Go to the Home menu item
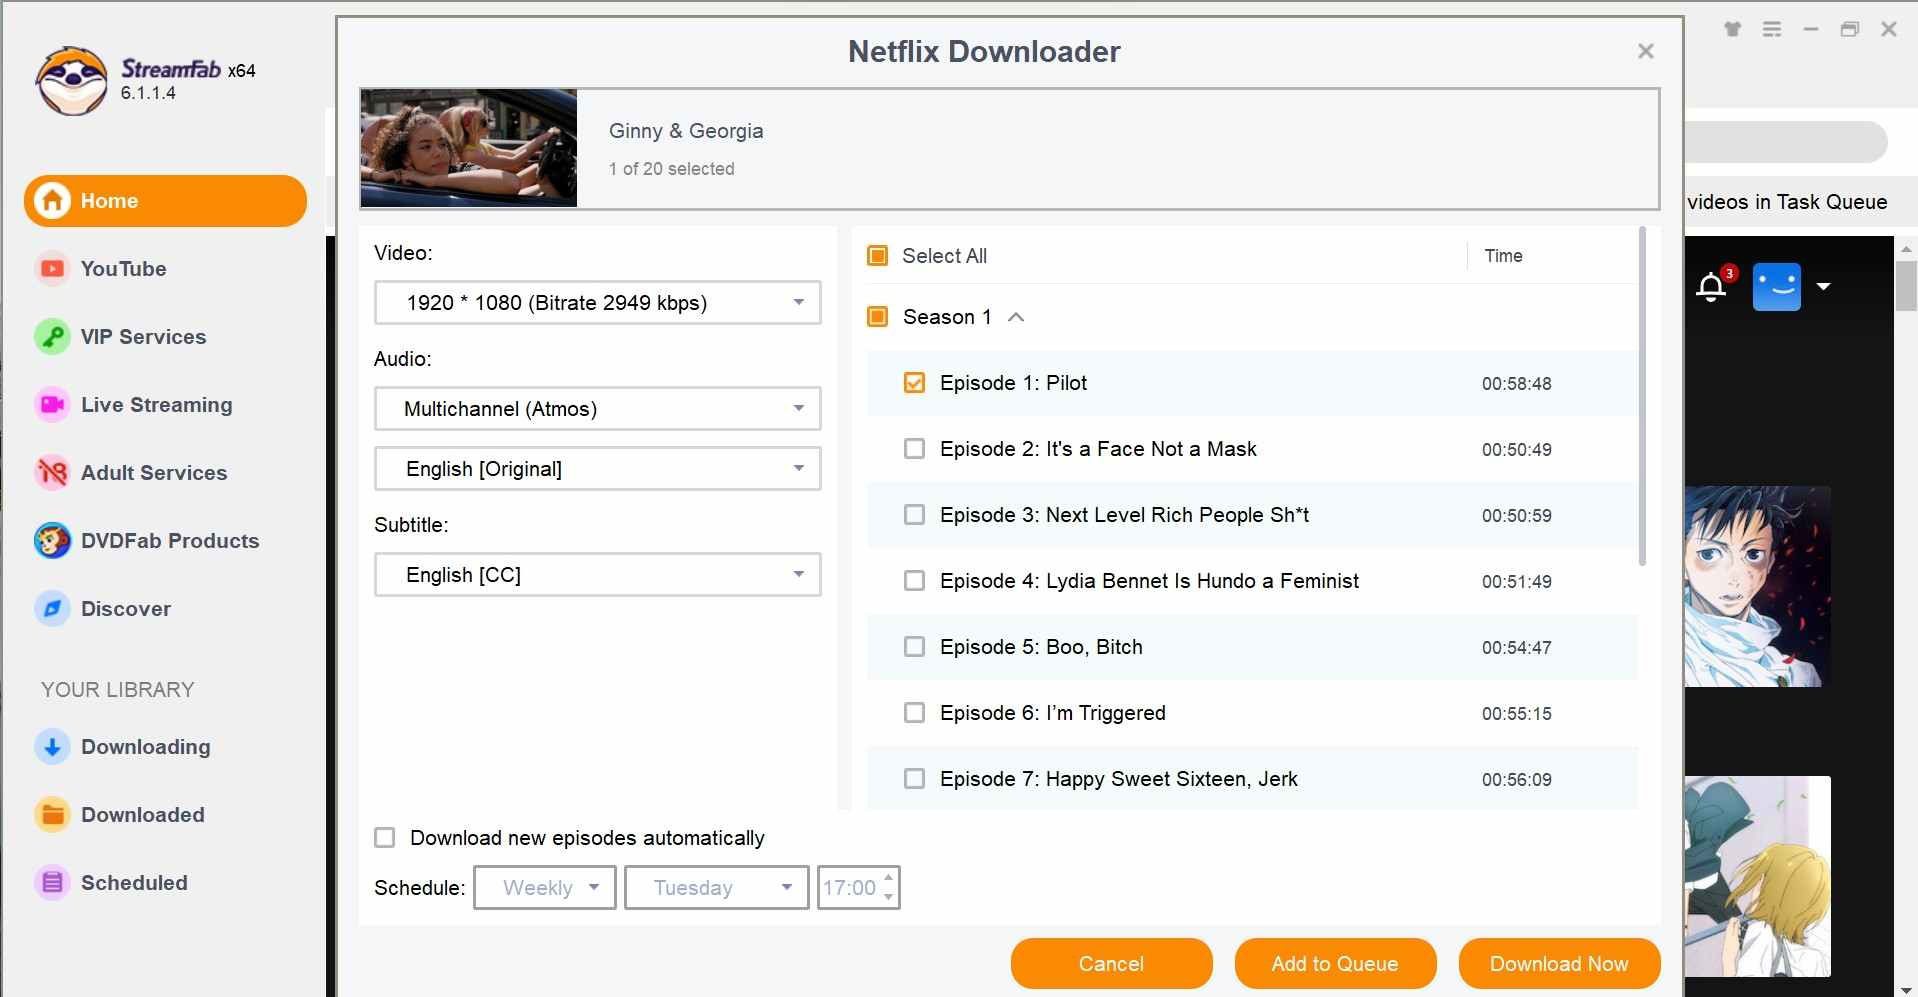Screen dimensions: 1918x997 (x=165, y=201)
